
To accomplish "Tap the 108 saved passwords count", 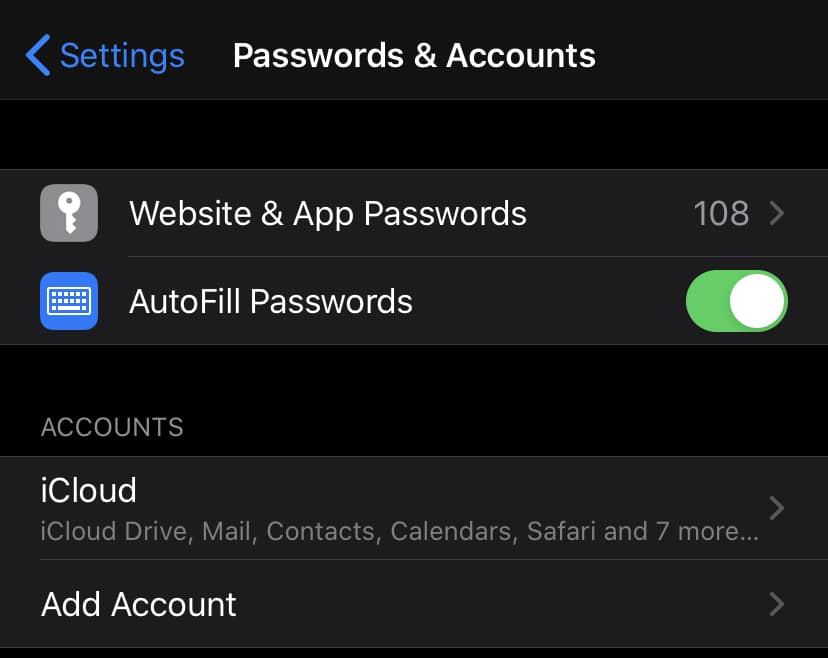I will click(x=721, y=213).
